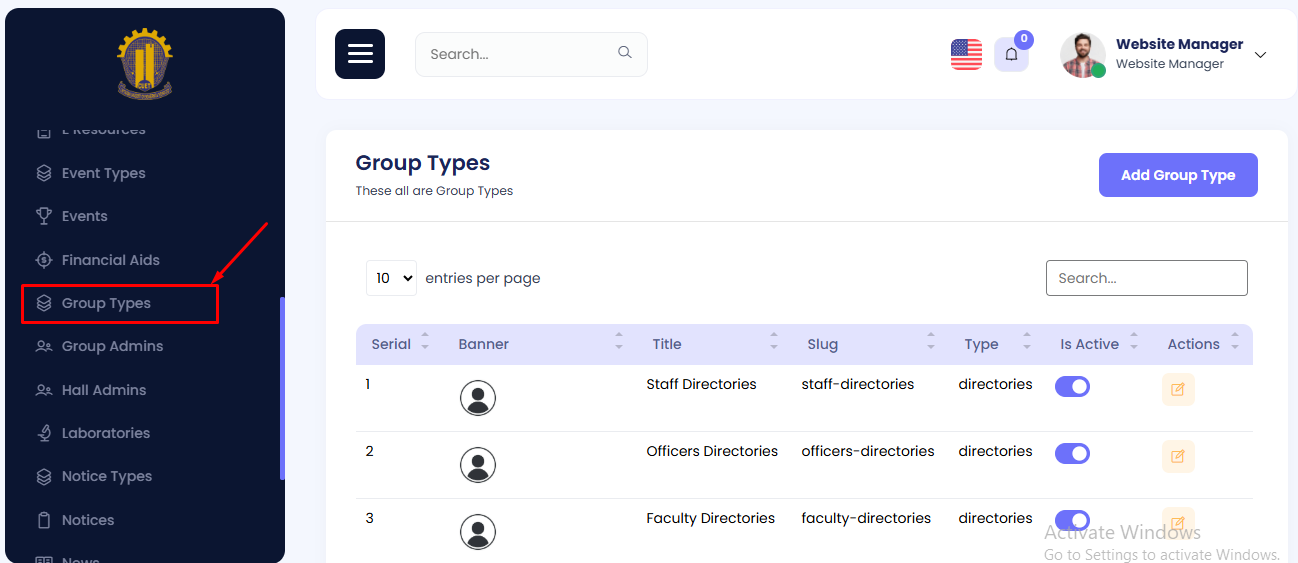This screenshot has height=563, width=1298.
Task: Click the US flag language icon
Action: click(966, 54)
